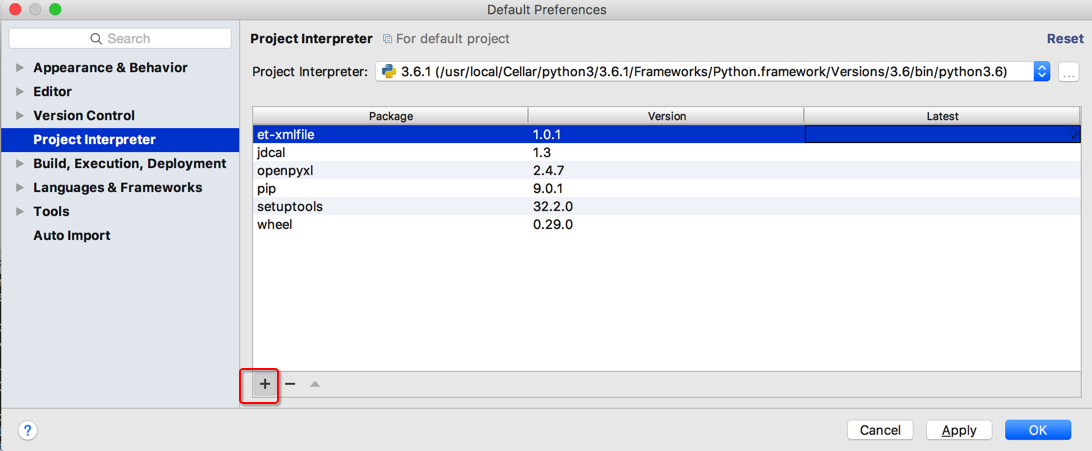Open the Project Interpreter dropdown arrow

pos(1041,72)
